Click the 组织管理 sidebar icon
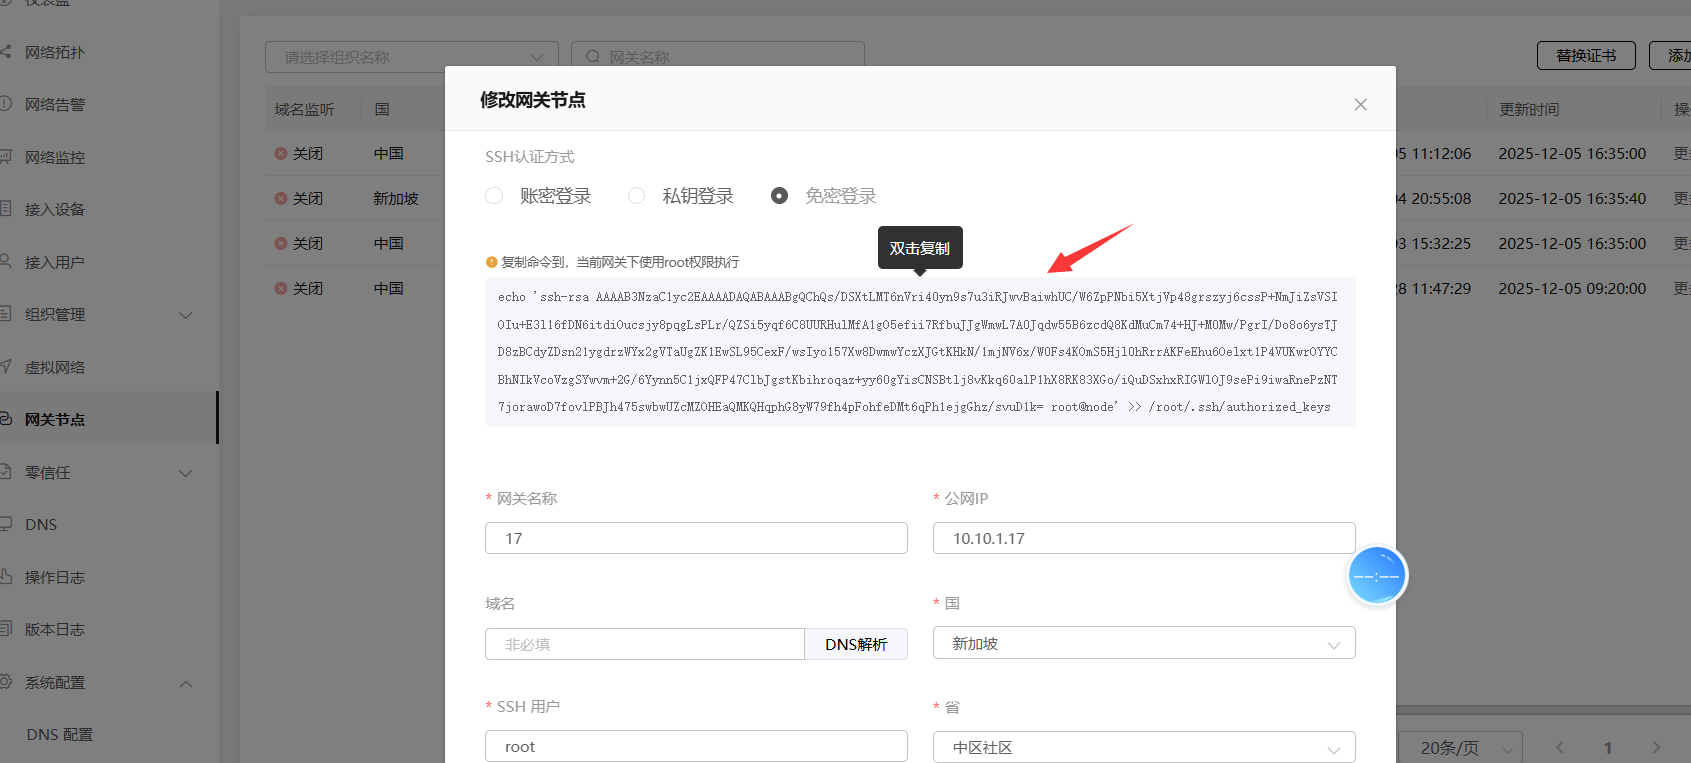This screenshot has width=1691, height=763. (5, 313)
